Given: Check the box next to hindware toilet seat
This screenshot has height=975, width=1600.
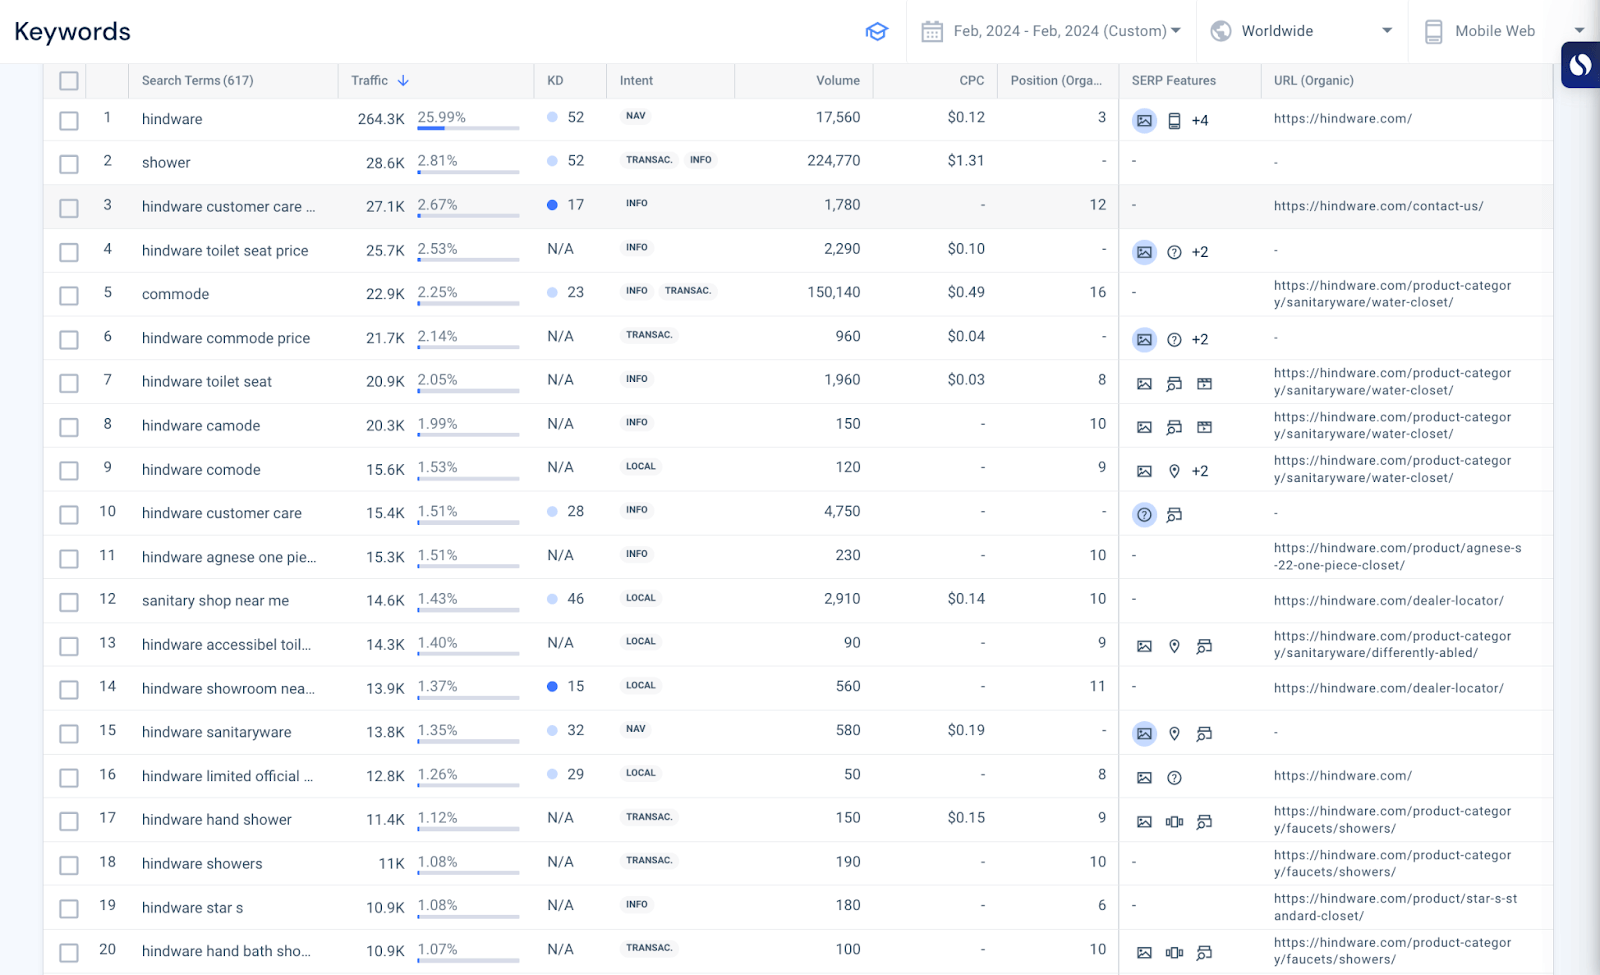Looking at the screenshot, I should pos(69,383).
